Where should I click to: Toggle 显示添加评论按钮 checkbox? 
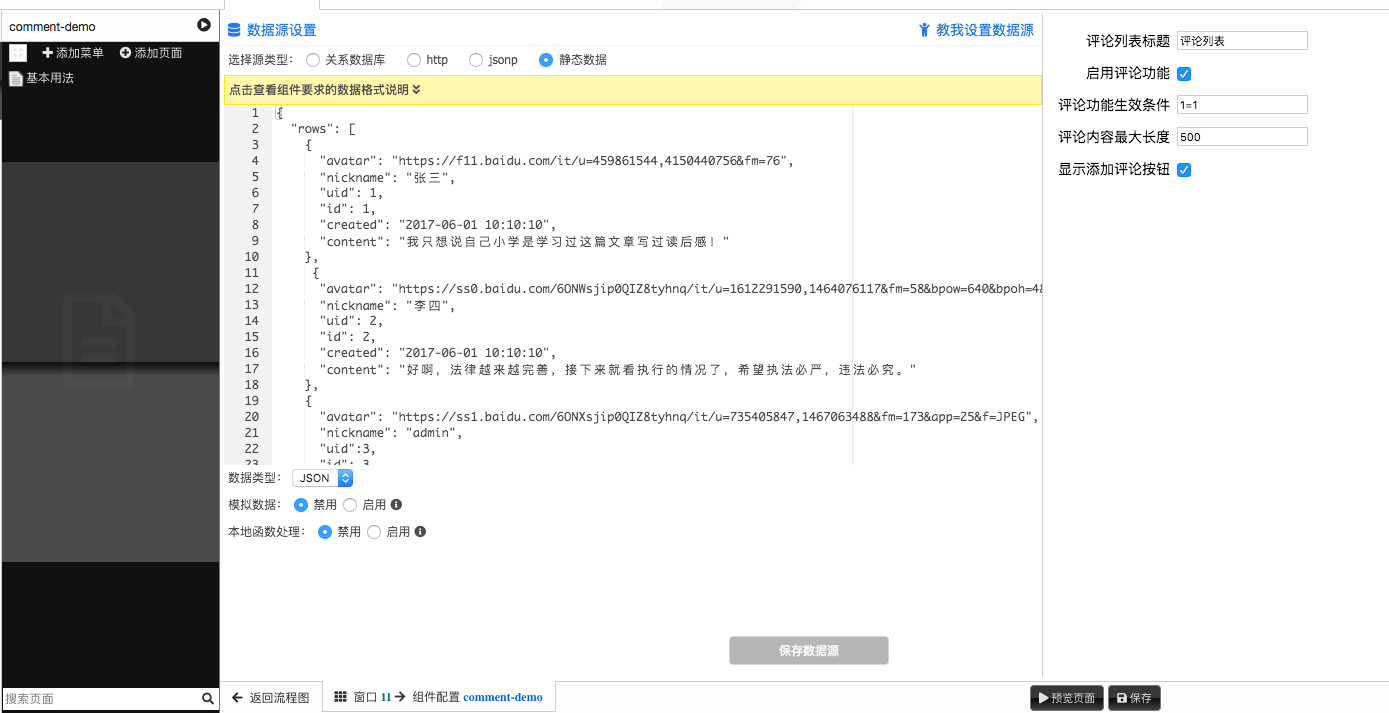(1184, 170)
